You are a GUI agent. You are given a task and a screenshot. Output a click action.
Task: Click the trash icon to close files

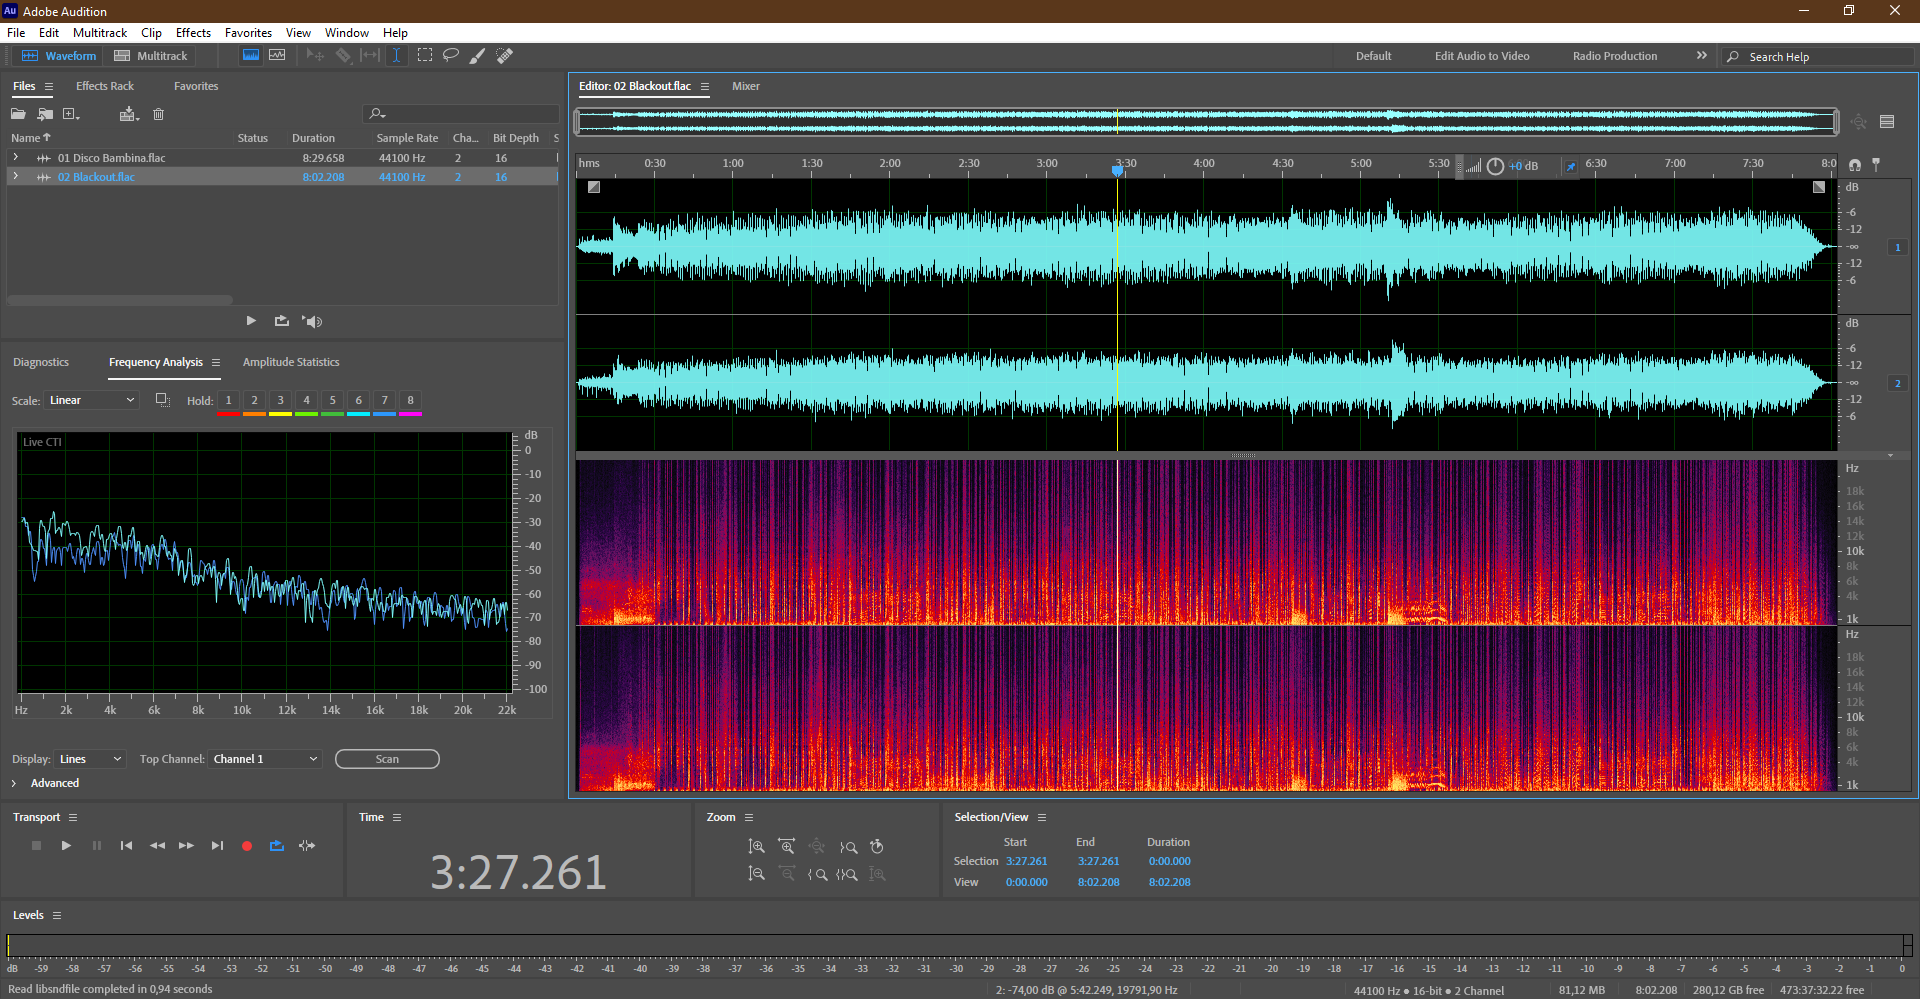pyautogui.click(x=158, y=114)
